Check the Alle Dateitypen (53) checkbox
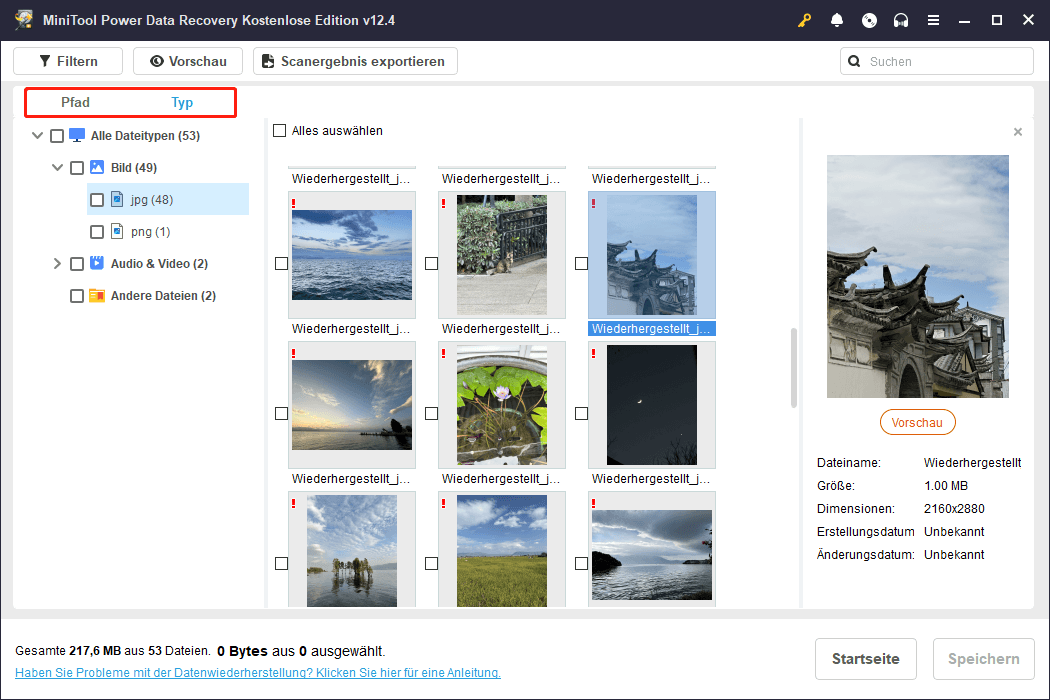 coord(57,136)
